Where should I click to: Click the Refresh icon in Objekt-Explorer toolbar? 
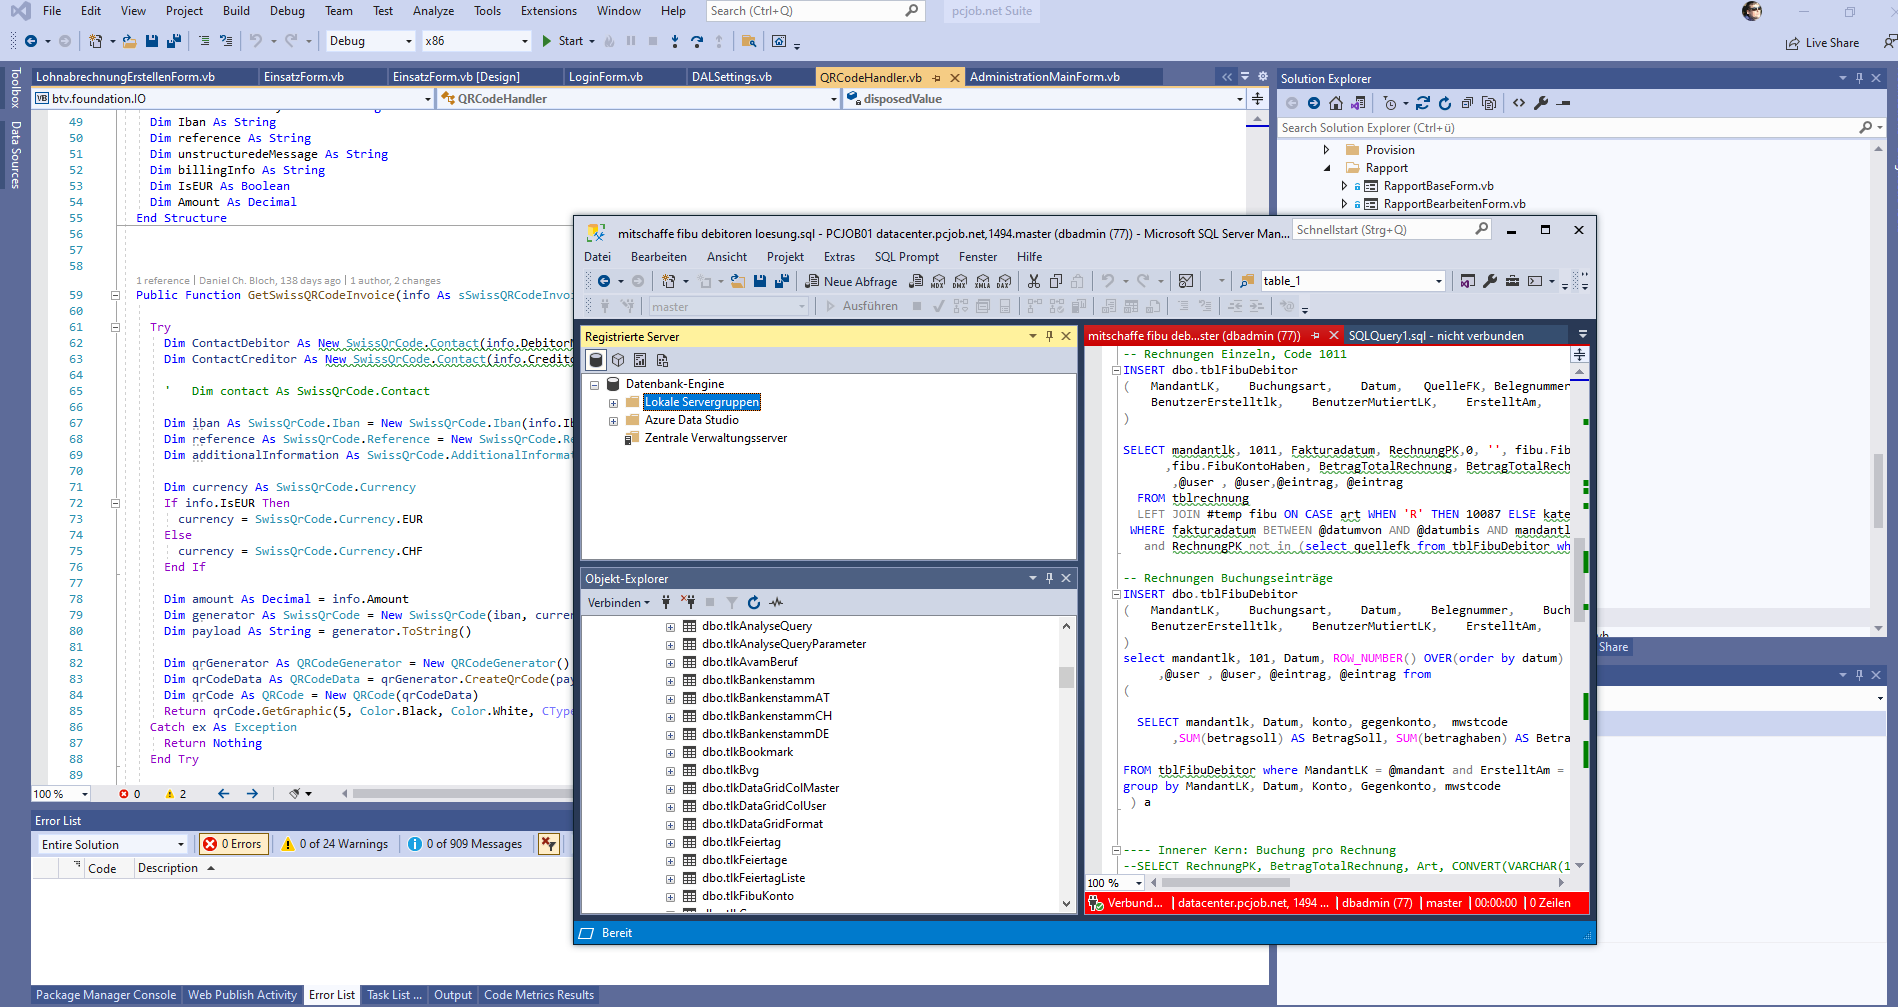(754, 602)
